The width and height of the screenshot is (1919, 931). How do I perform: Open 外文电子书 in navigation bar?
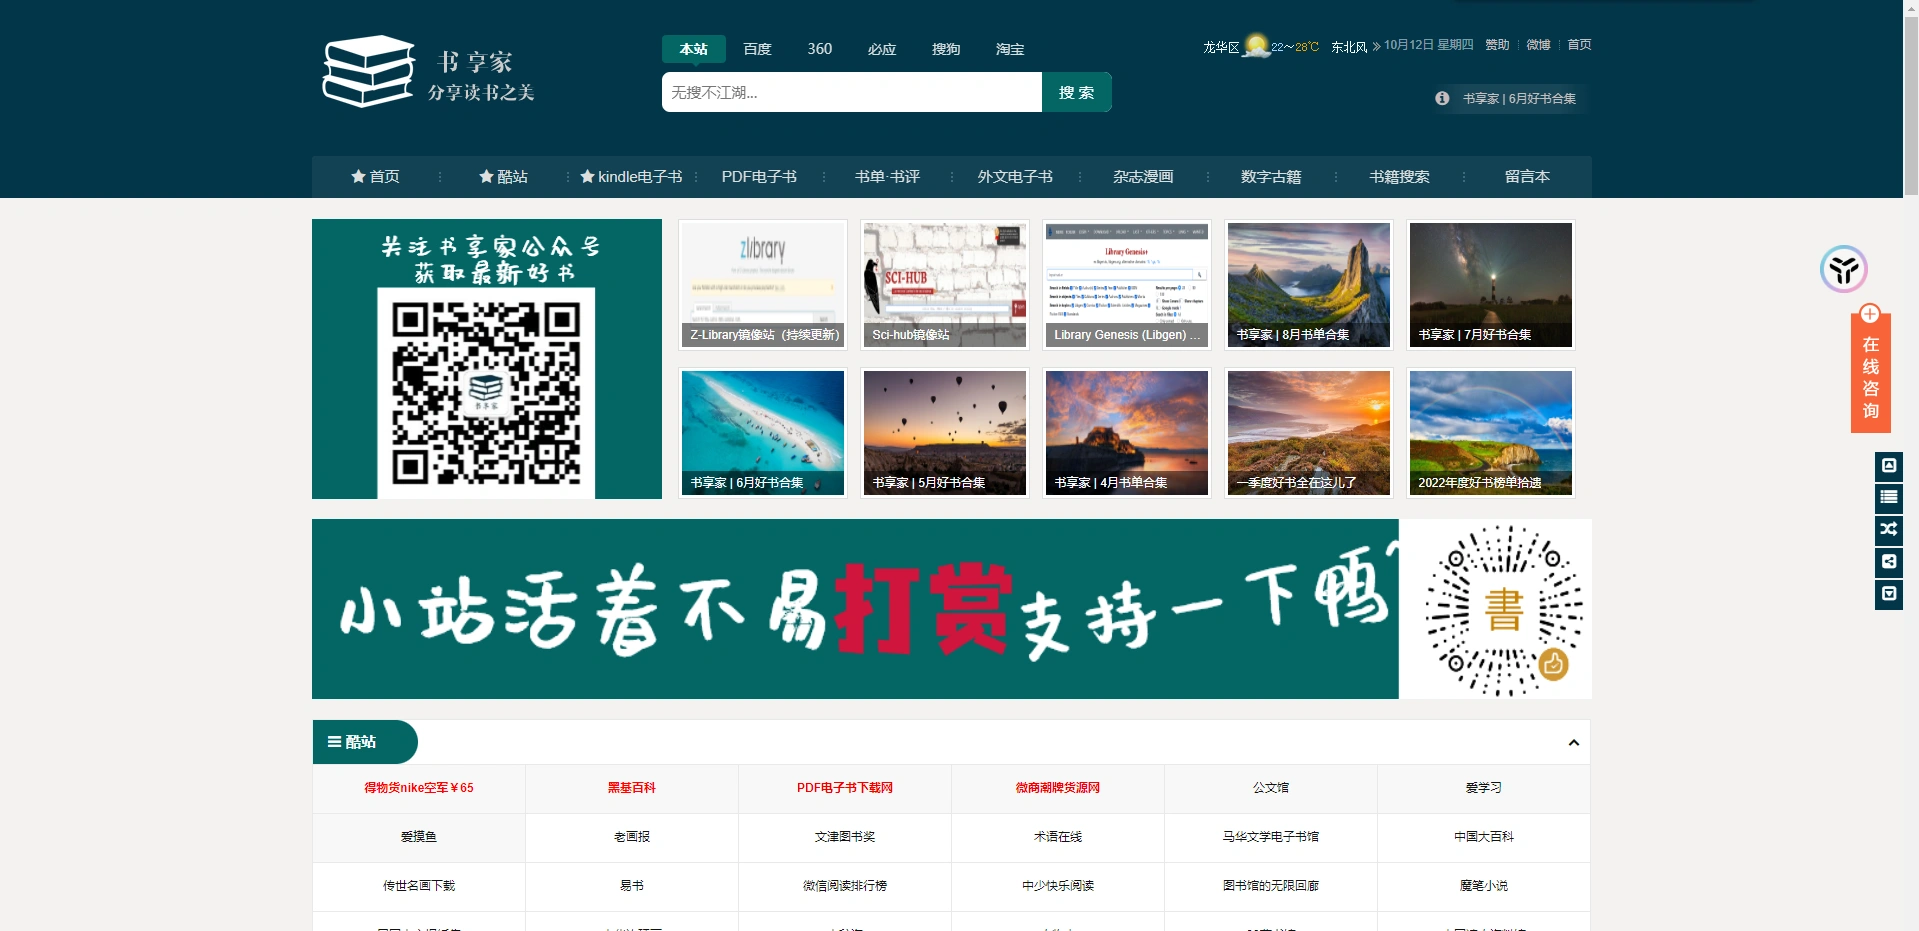pos(1015,176)
